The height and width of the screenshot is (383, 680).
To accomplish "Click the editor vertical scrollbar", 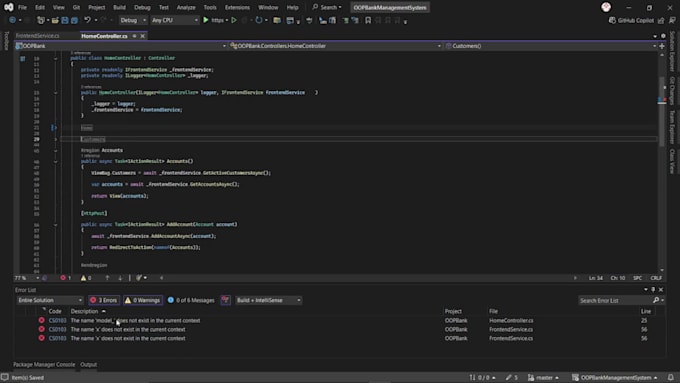I will click(662, 162).
